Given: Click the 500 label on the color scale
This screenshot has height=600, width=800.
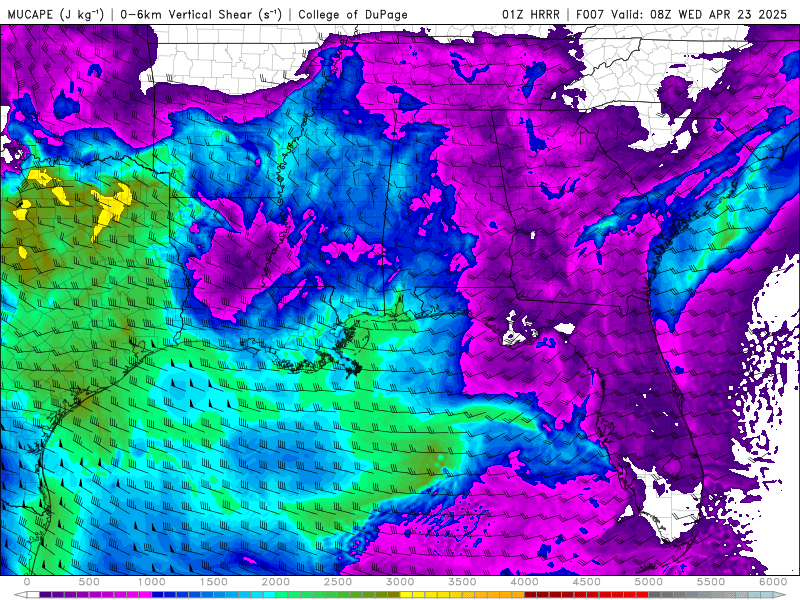Looking at the screenshot, I should [89, 582].
